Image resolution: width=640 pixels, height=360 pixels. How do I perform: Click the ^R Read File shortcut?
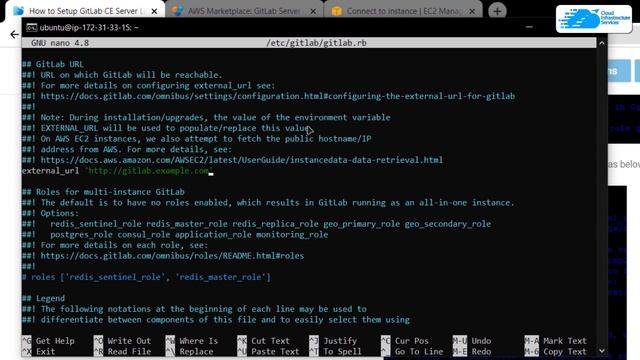[x=122, y=351]
